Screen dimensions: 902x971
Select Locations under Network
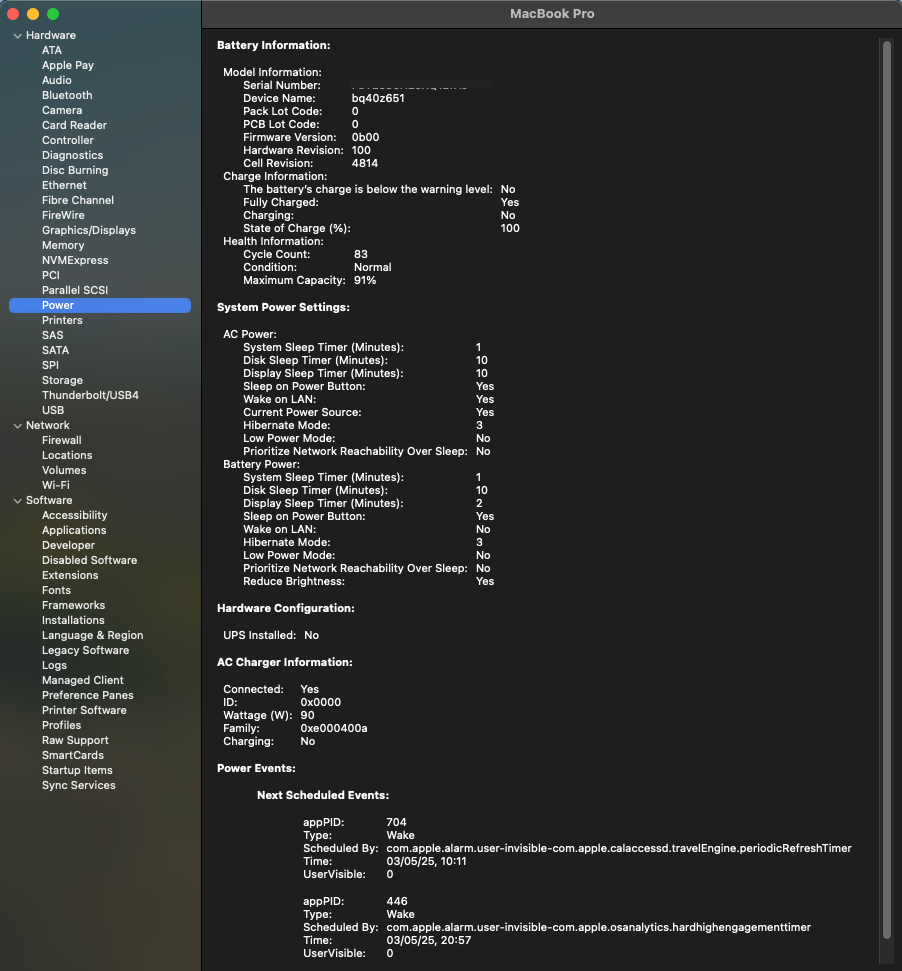pos(67,455)
